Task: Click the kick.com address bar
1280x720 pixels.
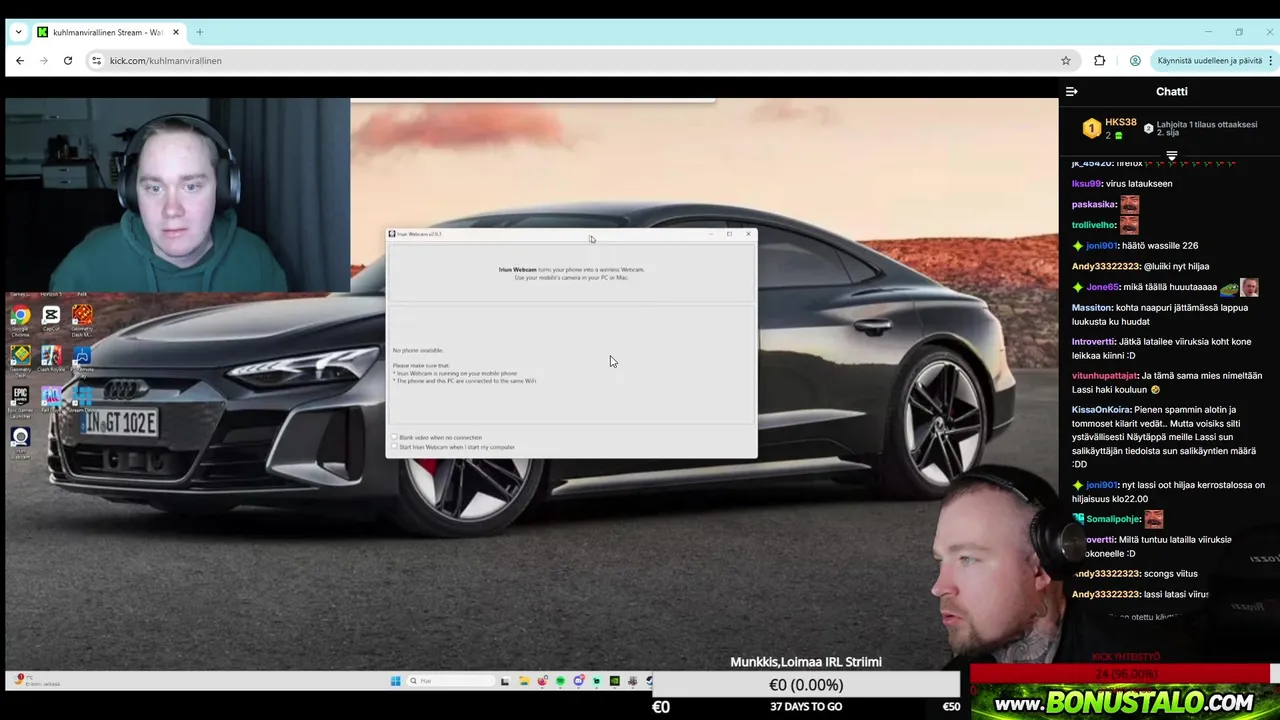Action: click(580, 60)
